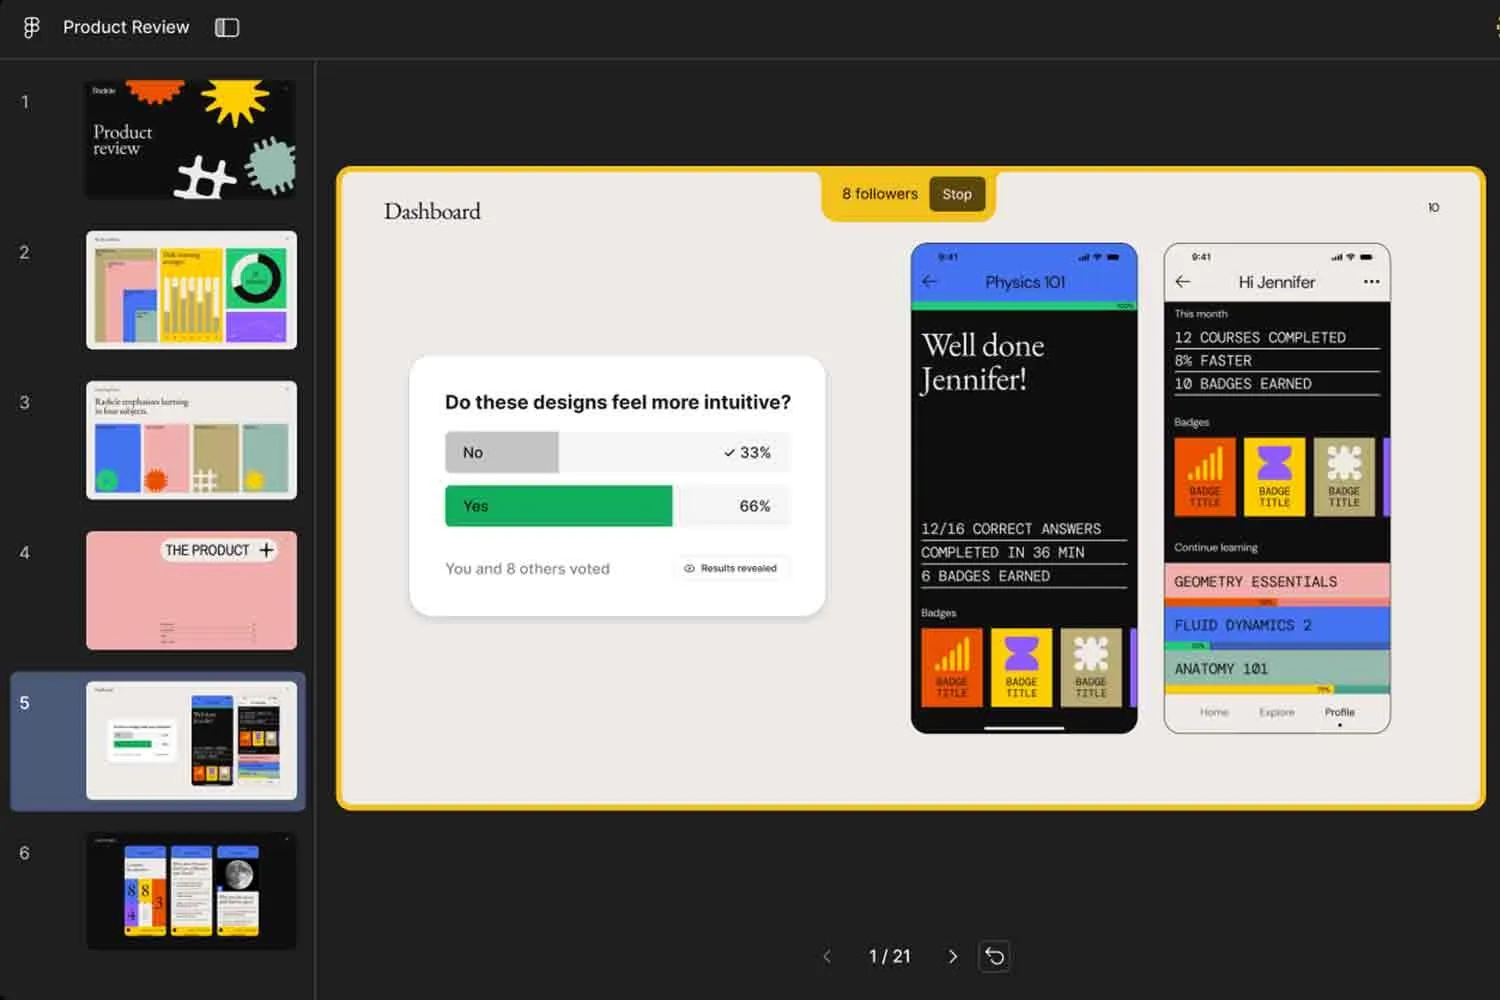The height and width of the screenshot is (1000, 1500).
Task: Click the 12 COURSES COMPLETED stat
Action: tap(1260, 338)
